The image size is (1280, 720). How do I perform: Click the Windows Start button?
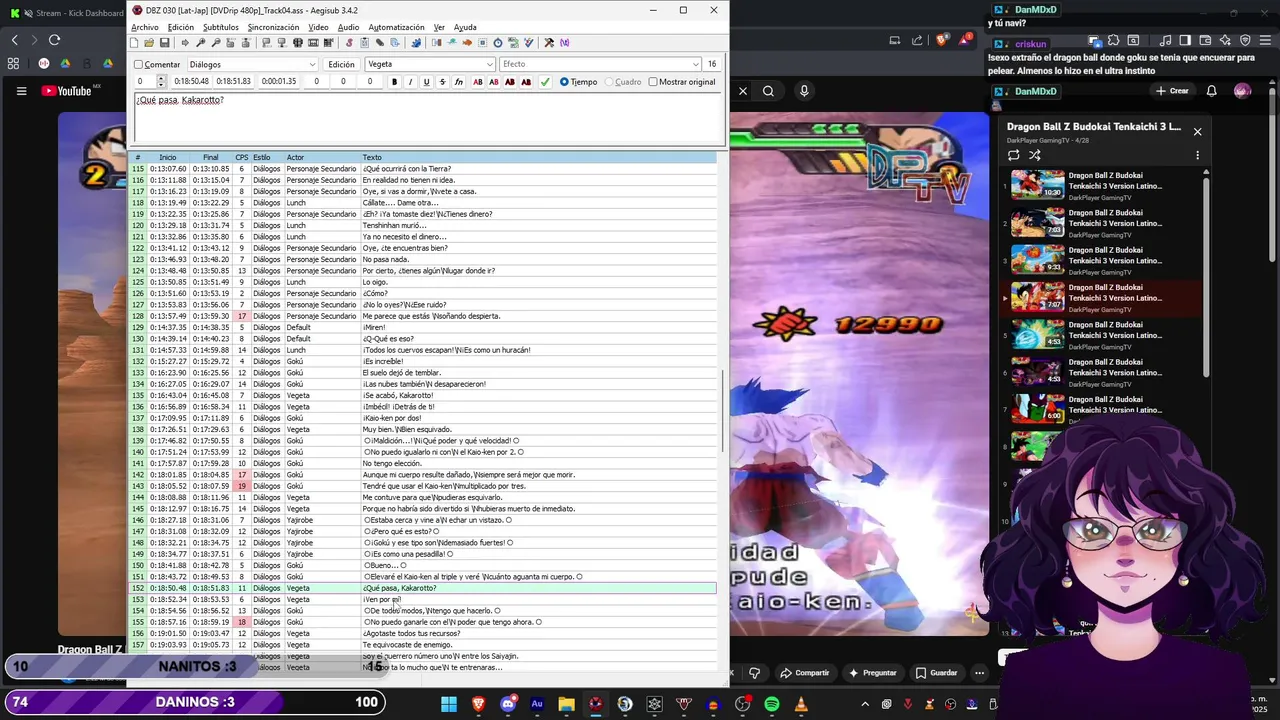[449, 704]
